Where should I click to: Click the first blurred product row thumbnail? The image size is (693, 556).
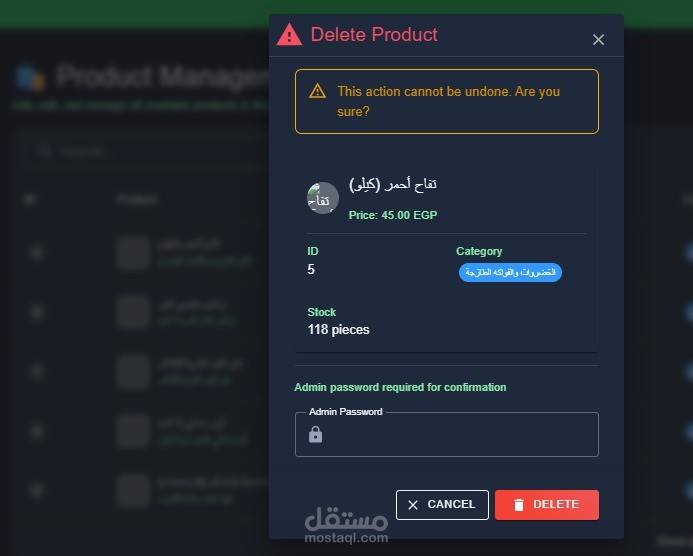pyautogui.click(x=133, y=253)
